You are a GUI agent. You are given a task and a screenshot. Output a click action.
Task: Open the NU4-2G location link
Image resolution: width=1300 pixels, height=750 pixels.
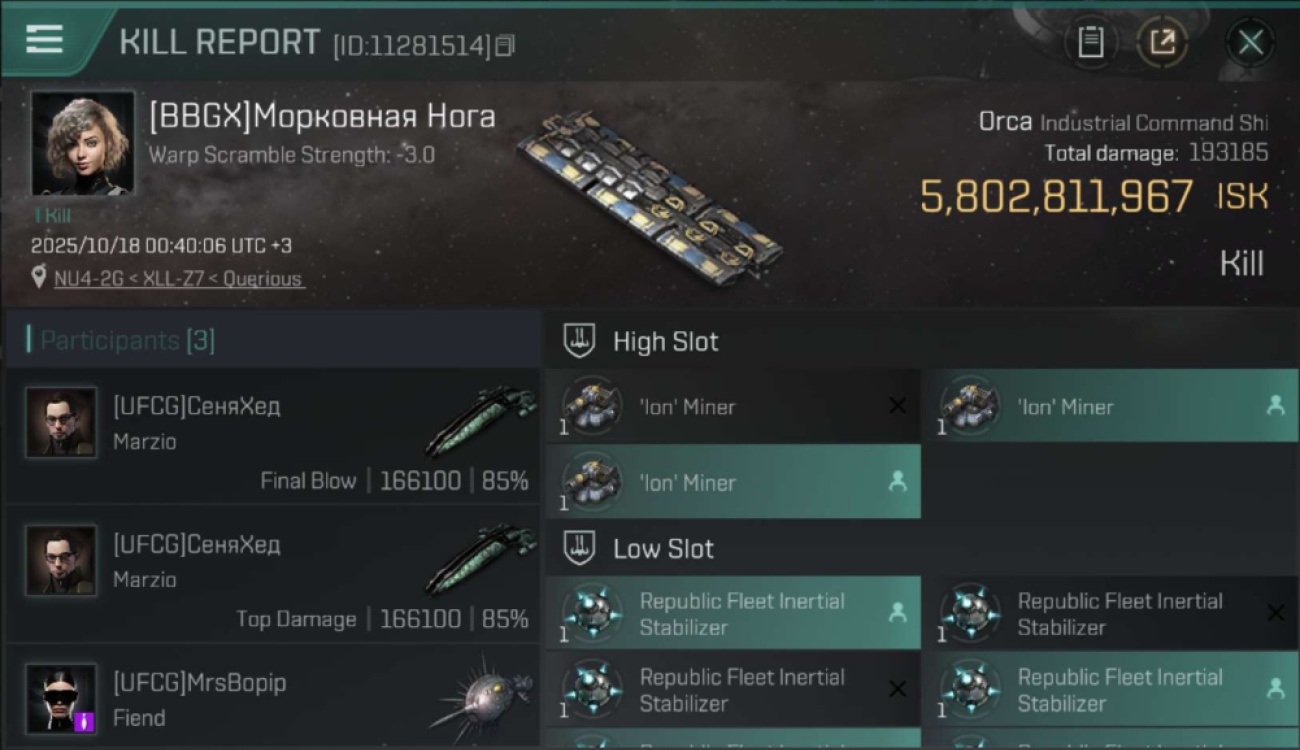coord(178,279)
